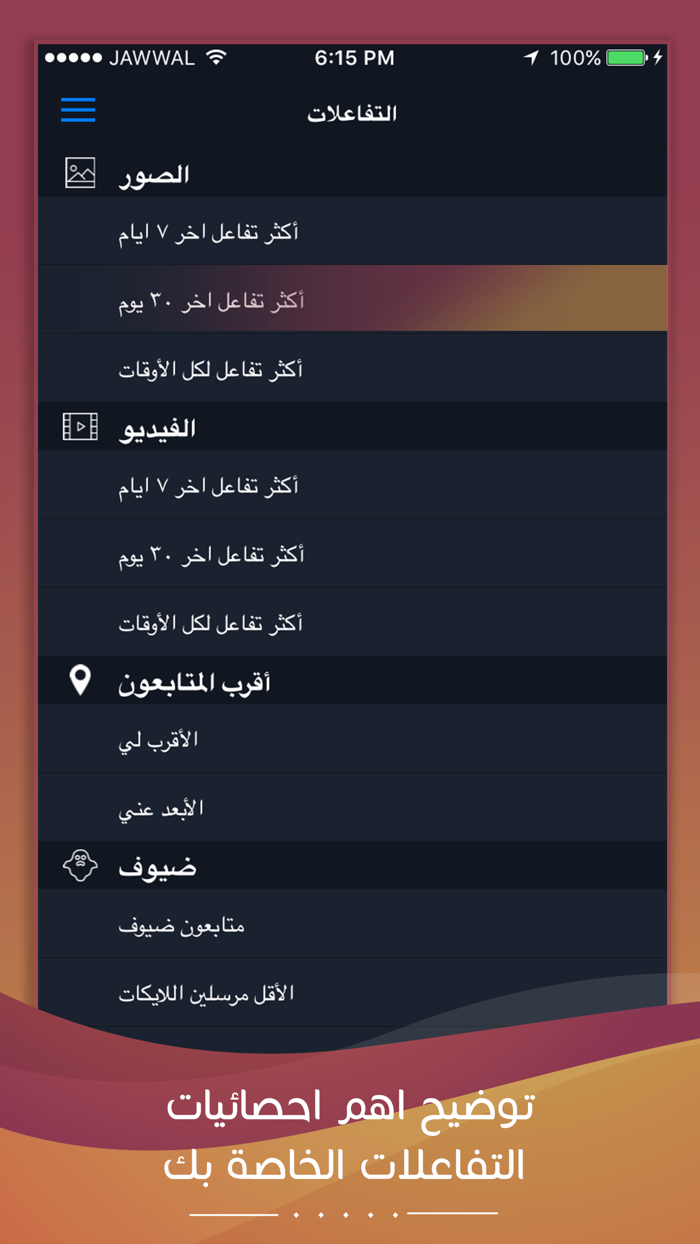Tap the التفاعلات title in the header
The width and height of the screenshot is (700, 1244).
pos(352,112)
